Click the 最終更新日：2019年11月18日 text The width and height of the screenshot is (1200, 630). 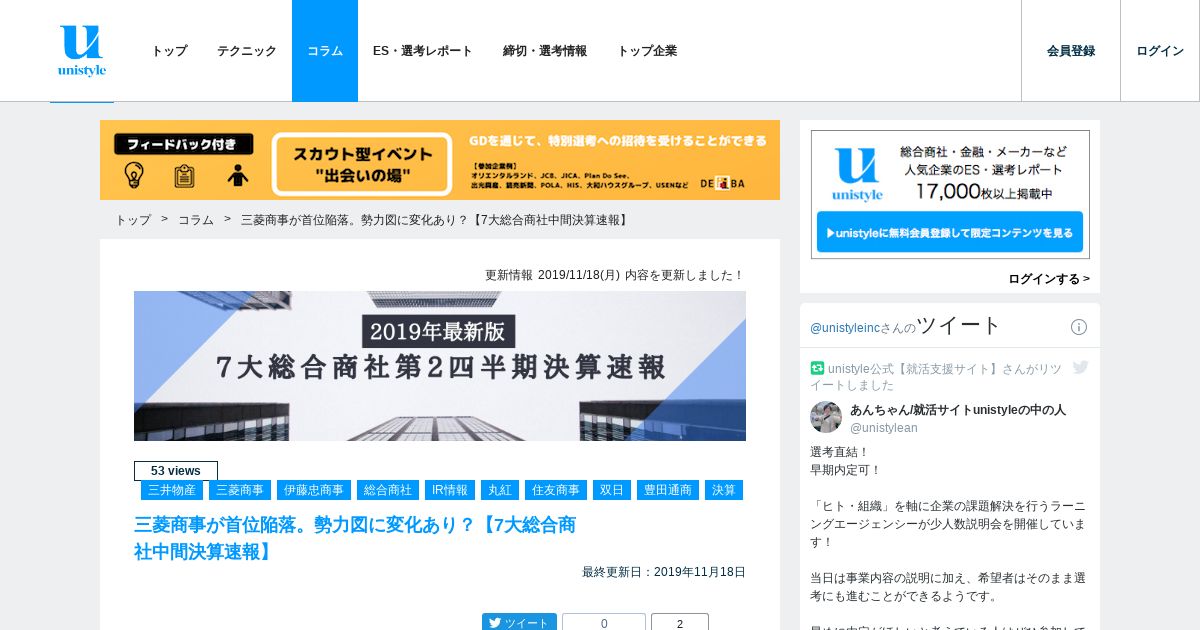664,572
